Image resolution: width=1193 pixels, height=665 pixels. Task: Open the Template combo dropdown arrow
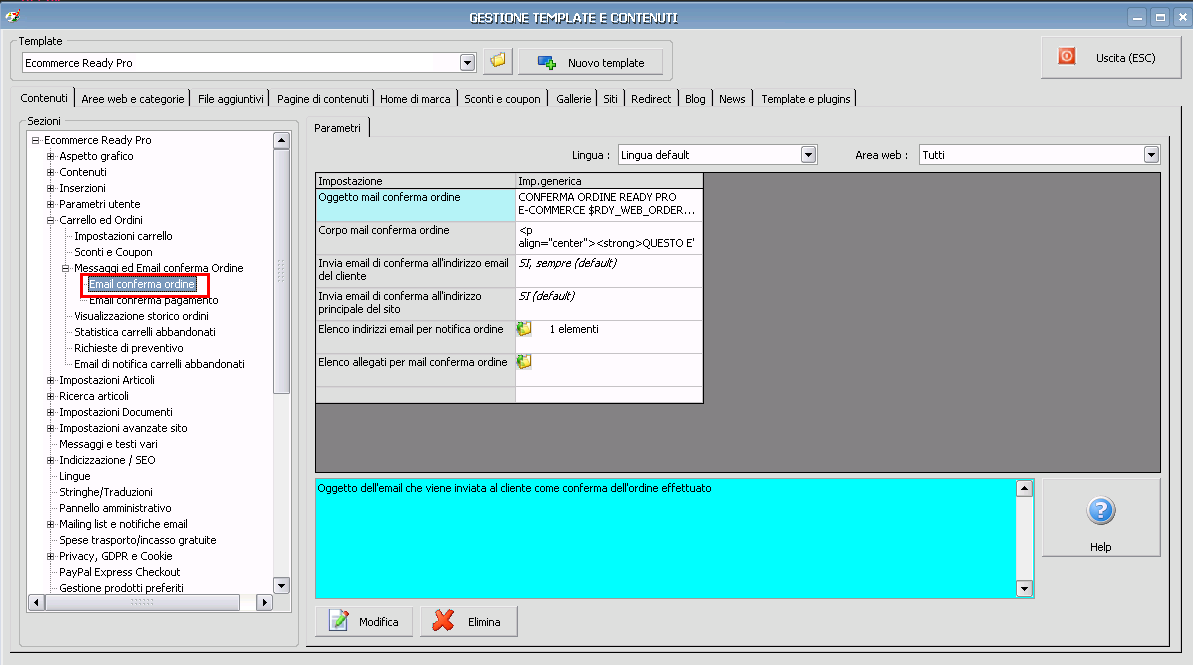click(x=467, y=63)
